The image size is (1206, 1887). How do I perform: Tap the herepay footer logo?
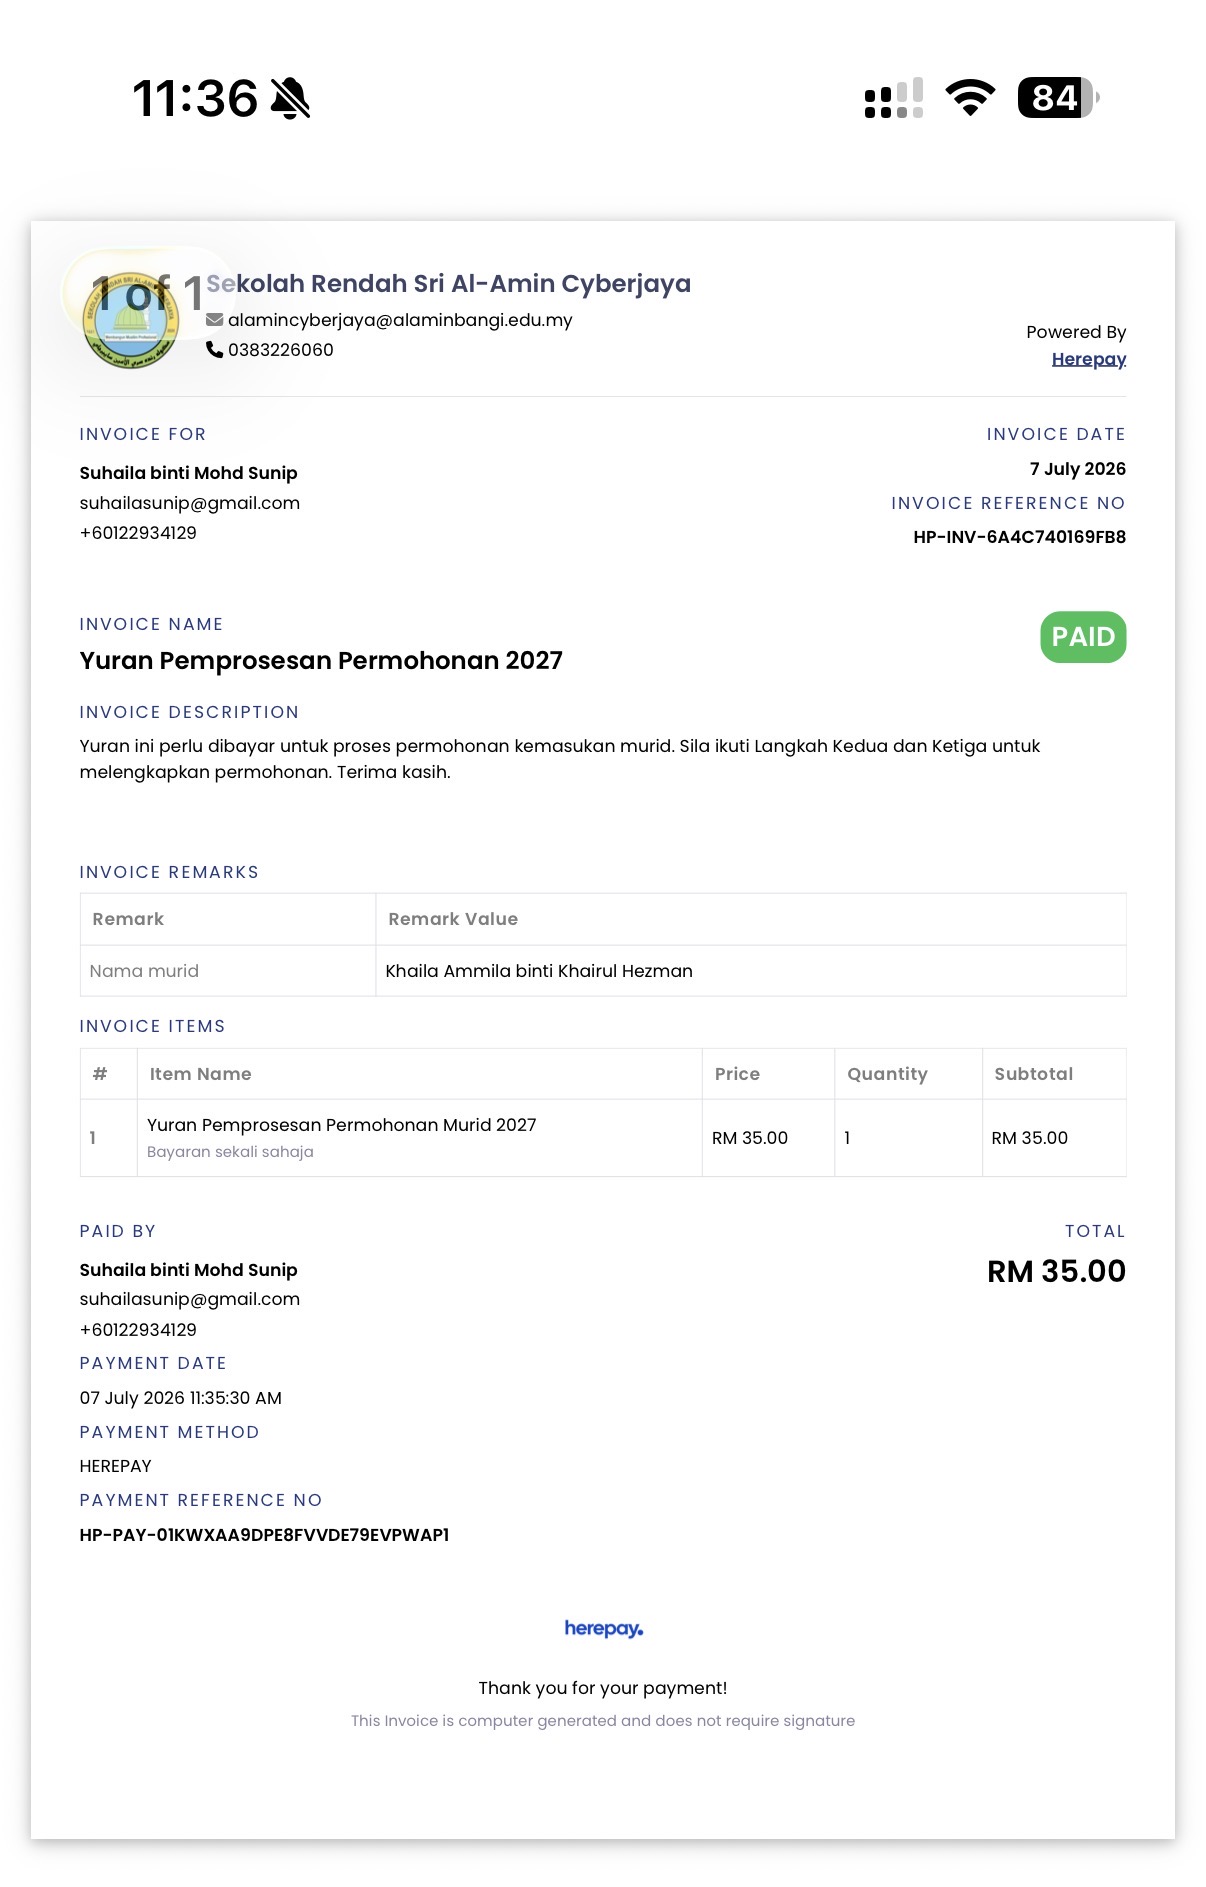[603, 1628]
